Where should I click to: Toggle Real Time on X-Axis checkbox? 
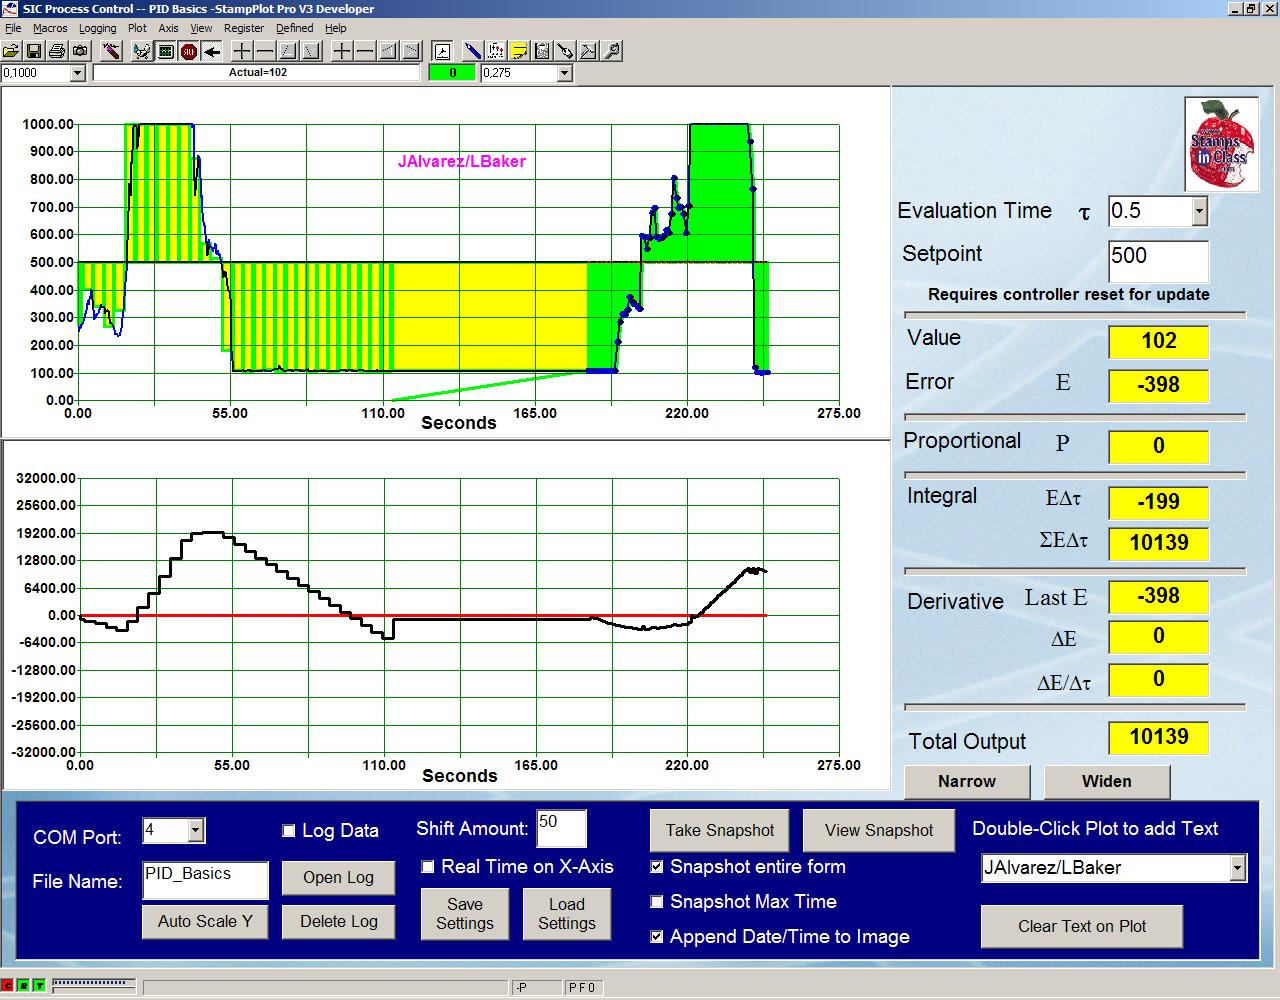pos(428,867)
